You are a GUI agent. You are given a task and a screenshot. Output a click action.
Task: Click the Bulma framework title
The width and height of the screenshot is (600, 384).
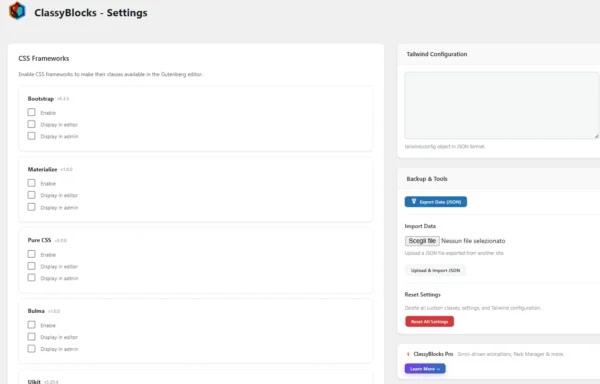click(36, 311)
